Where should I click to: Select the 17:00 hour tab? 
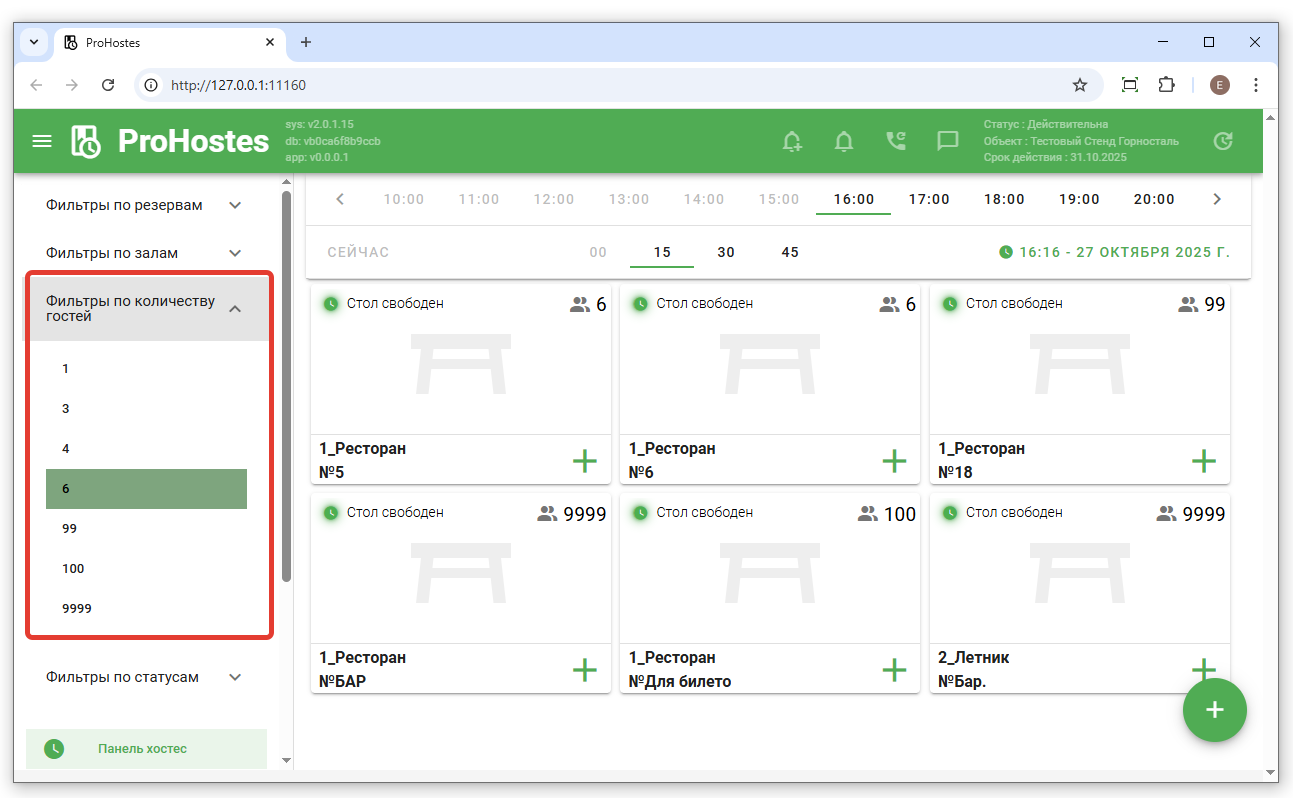[x=929, y=199]
